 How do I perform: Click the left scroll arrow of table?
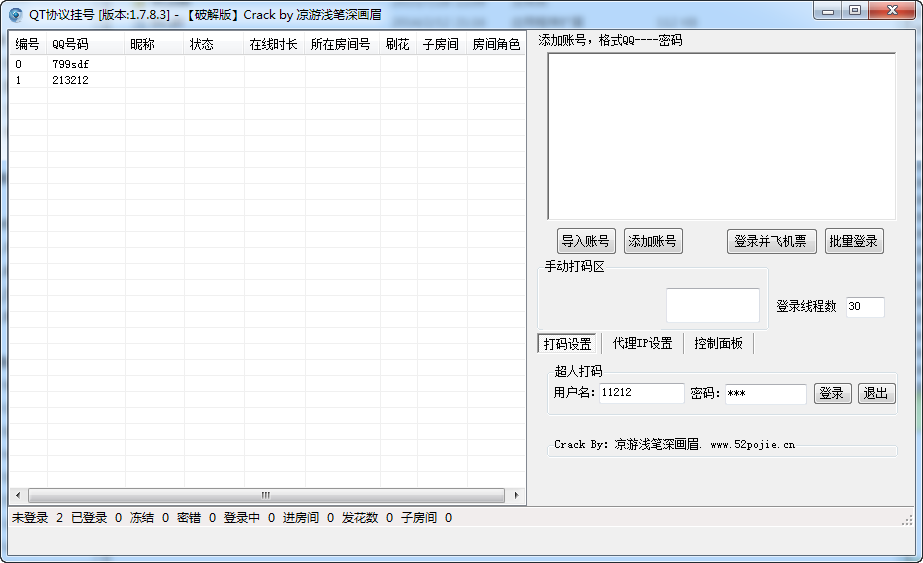coord(18,495)
